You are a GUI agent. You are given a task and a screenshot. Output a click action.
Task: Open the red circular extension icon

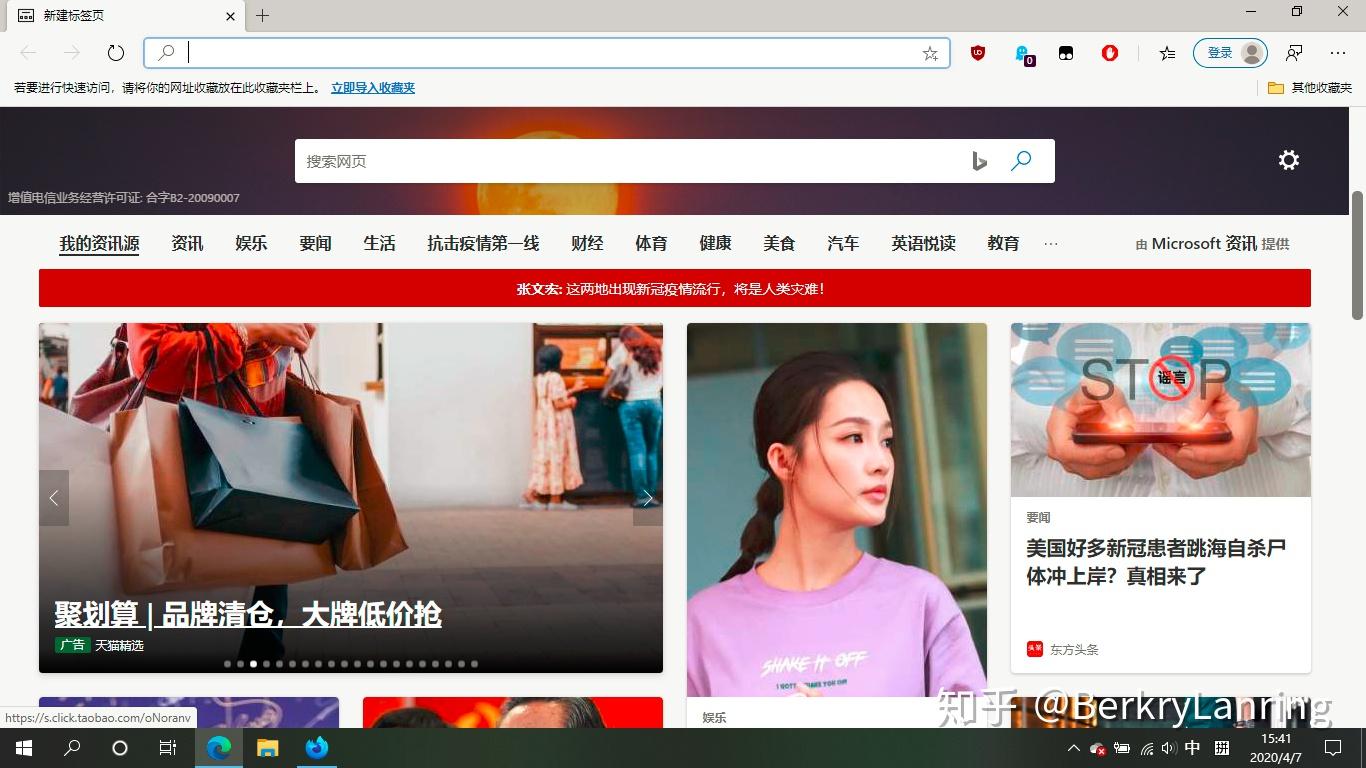(1110, 53)
